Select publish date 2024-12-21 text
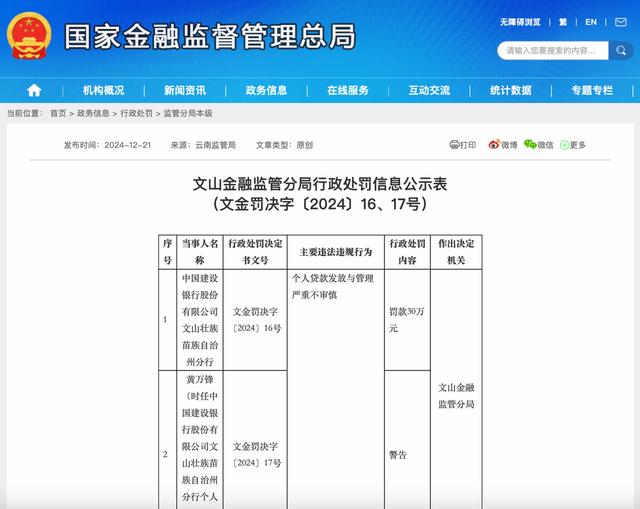Screen dimensions: 640x509 click(x=127, y=145)
